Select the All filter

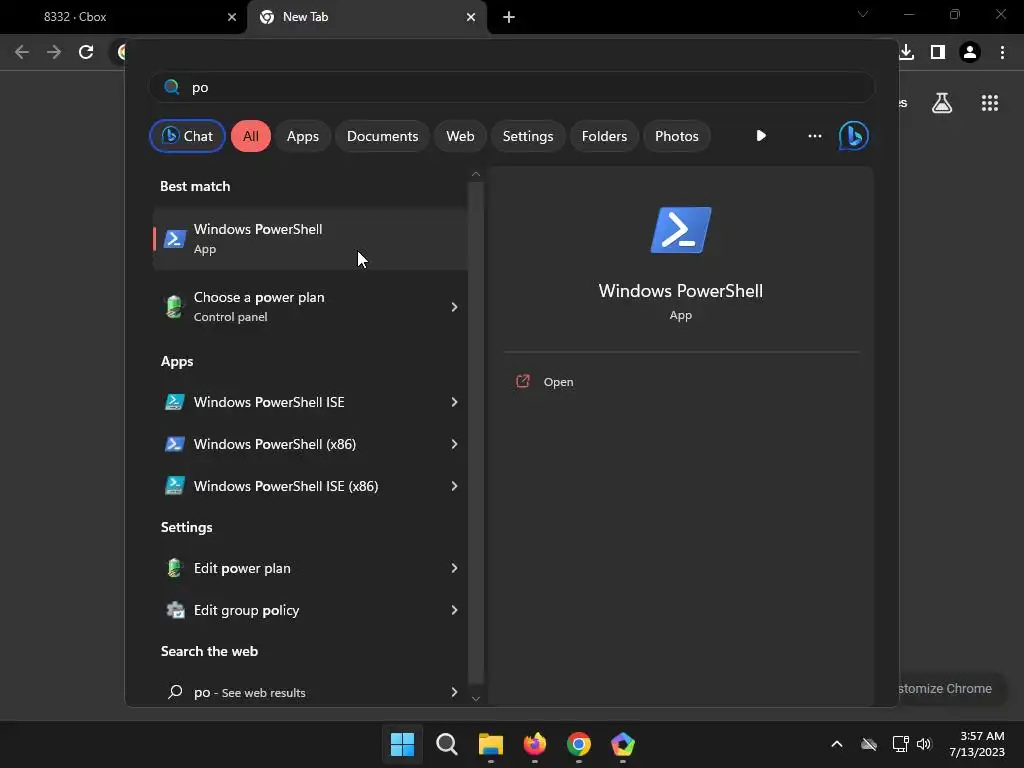[251, 136]
